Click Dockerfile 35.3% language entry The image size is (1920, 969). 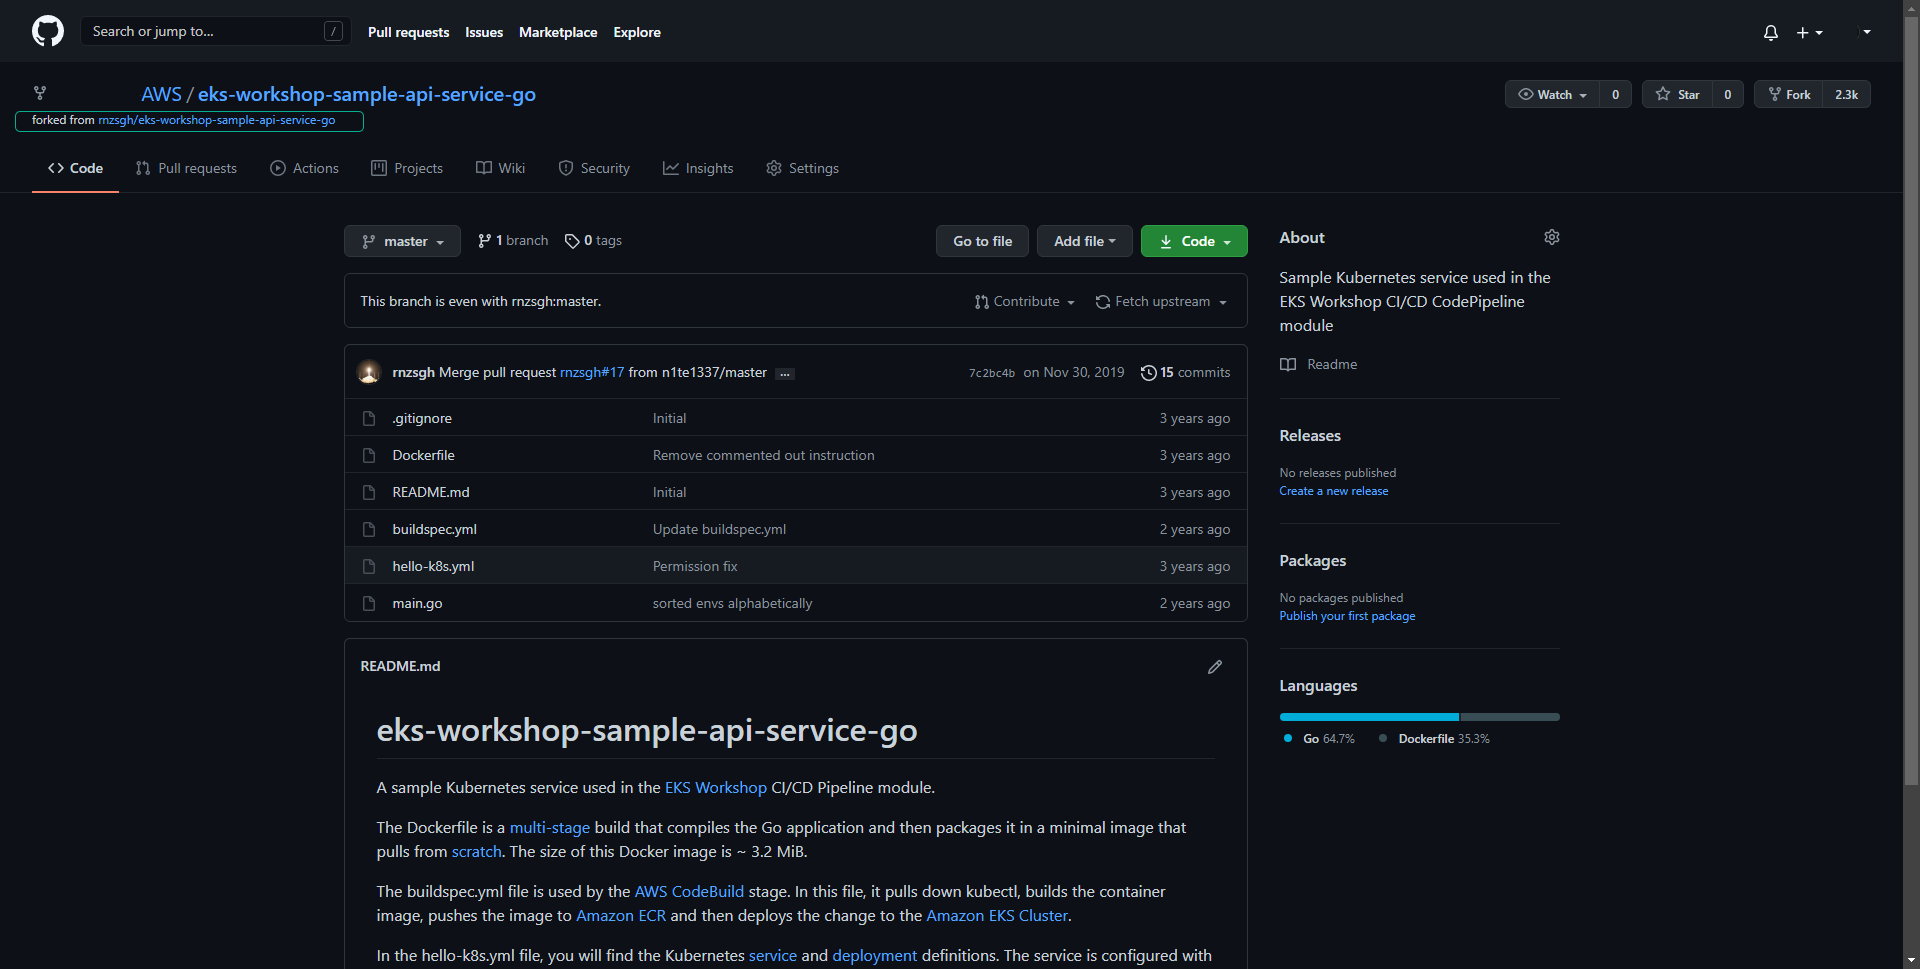1434,739
